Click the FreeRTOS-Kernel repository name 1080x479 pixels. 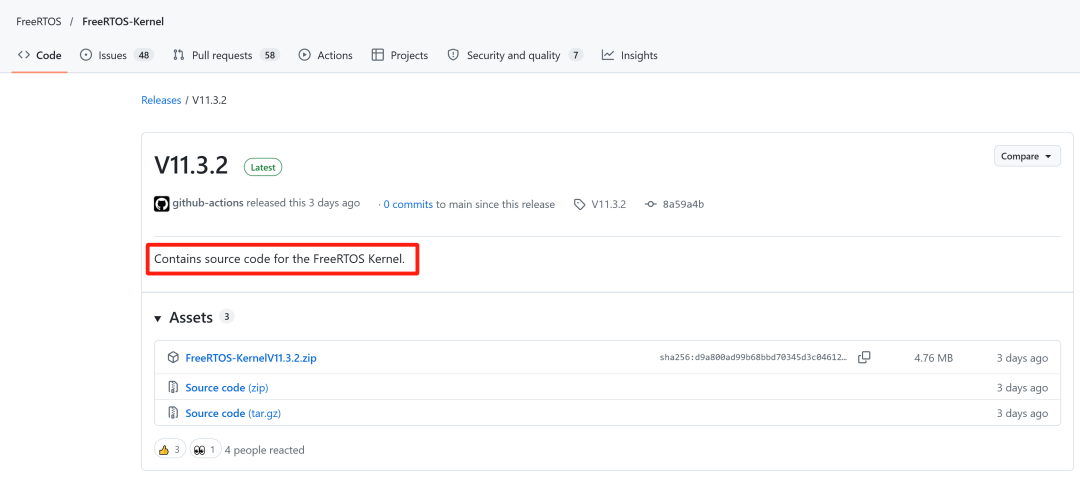pos(123,21)
